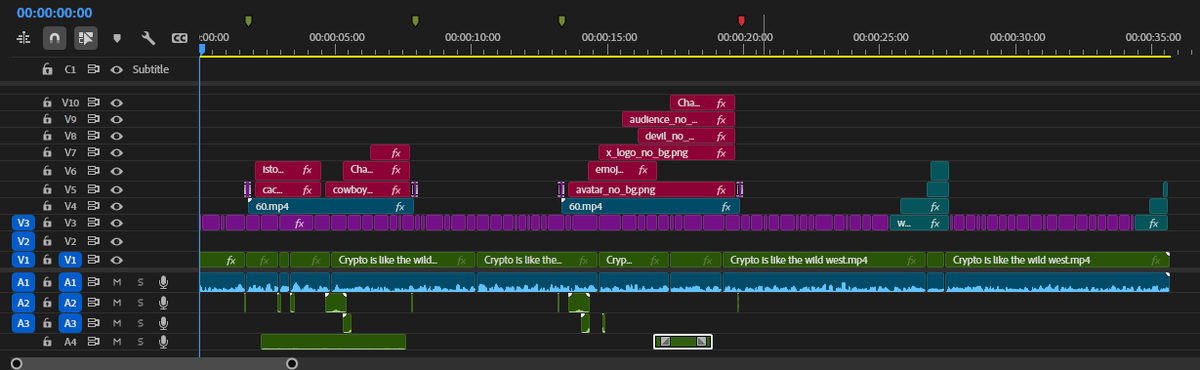
Task: Lock track V7 padlock
Action: pyautogui.click(x=47, y=153)
